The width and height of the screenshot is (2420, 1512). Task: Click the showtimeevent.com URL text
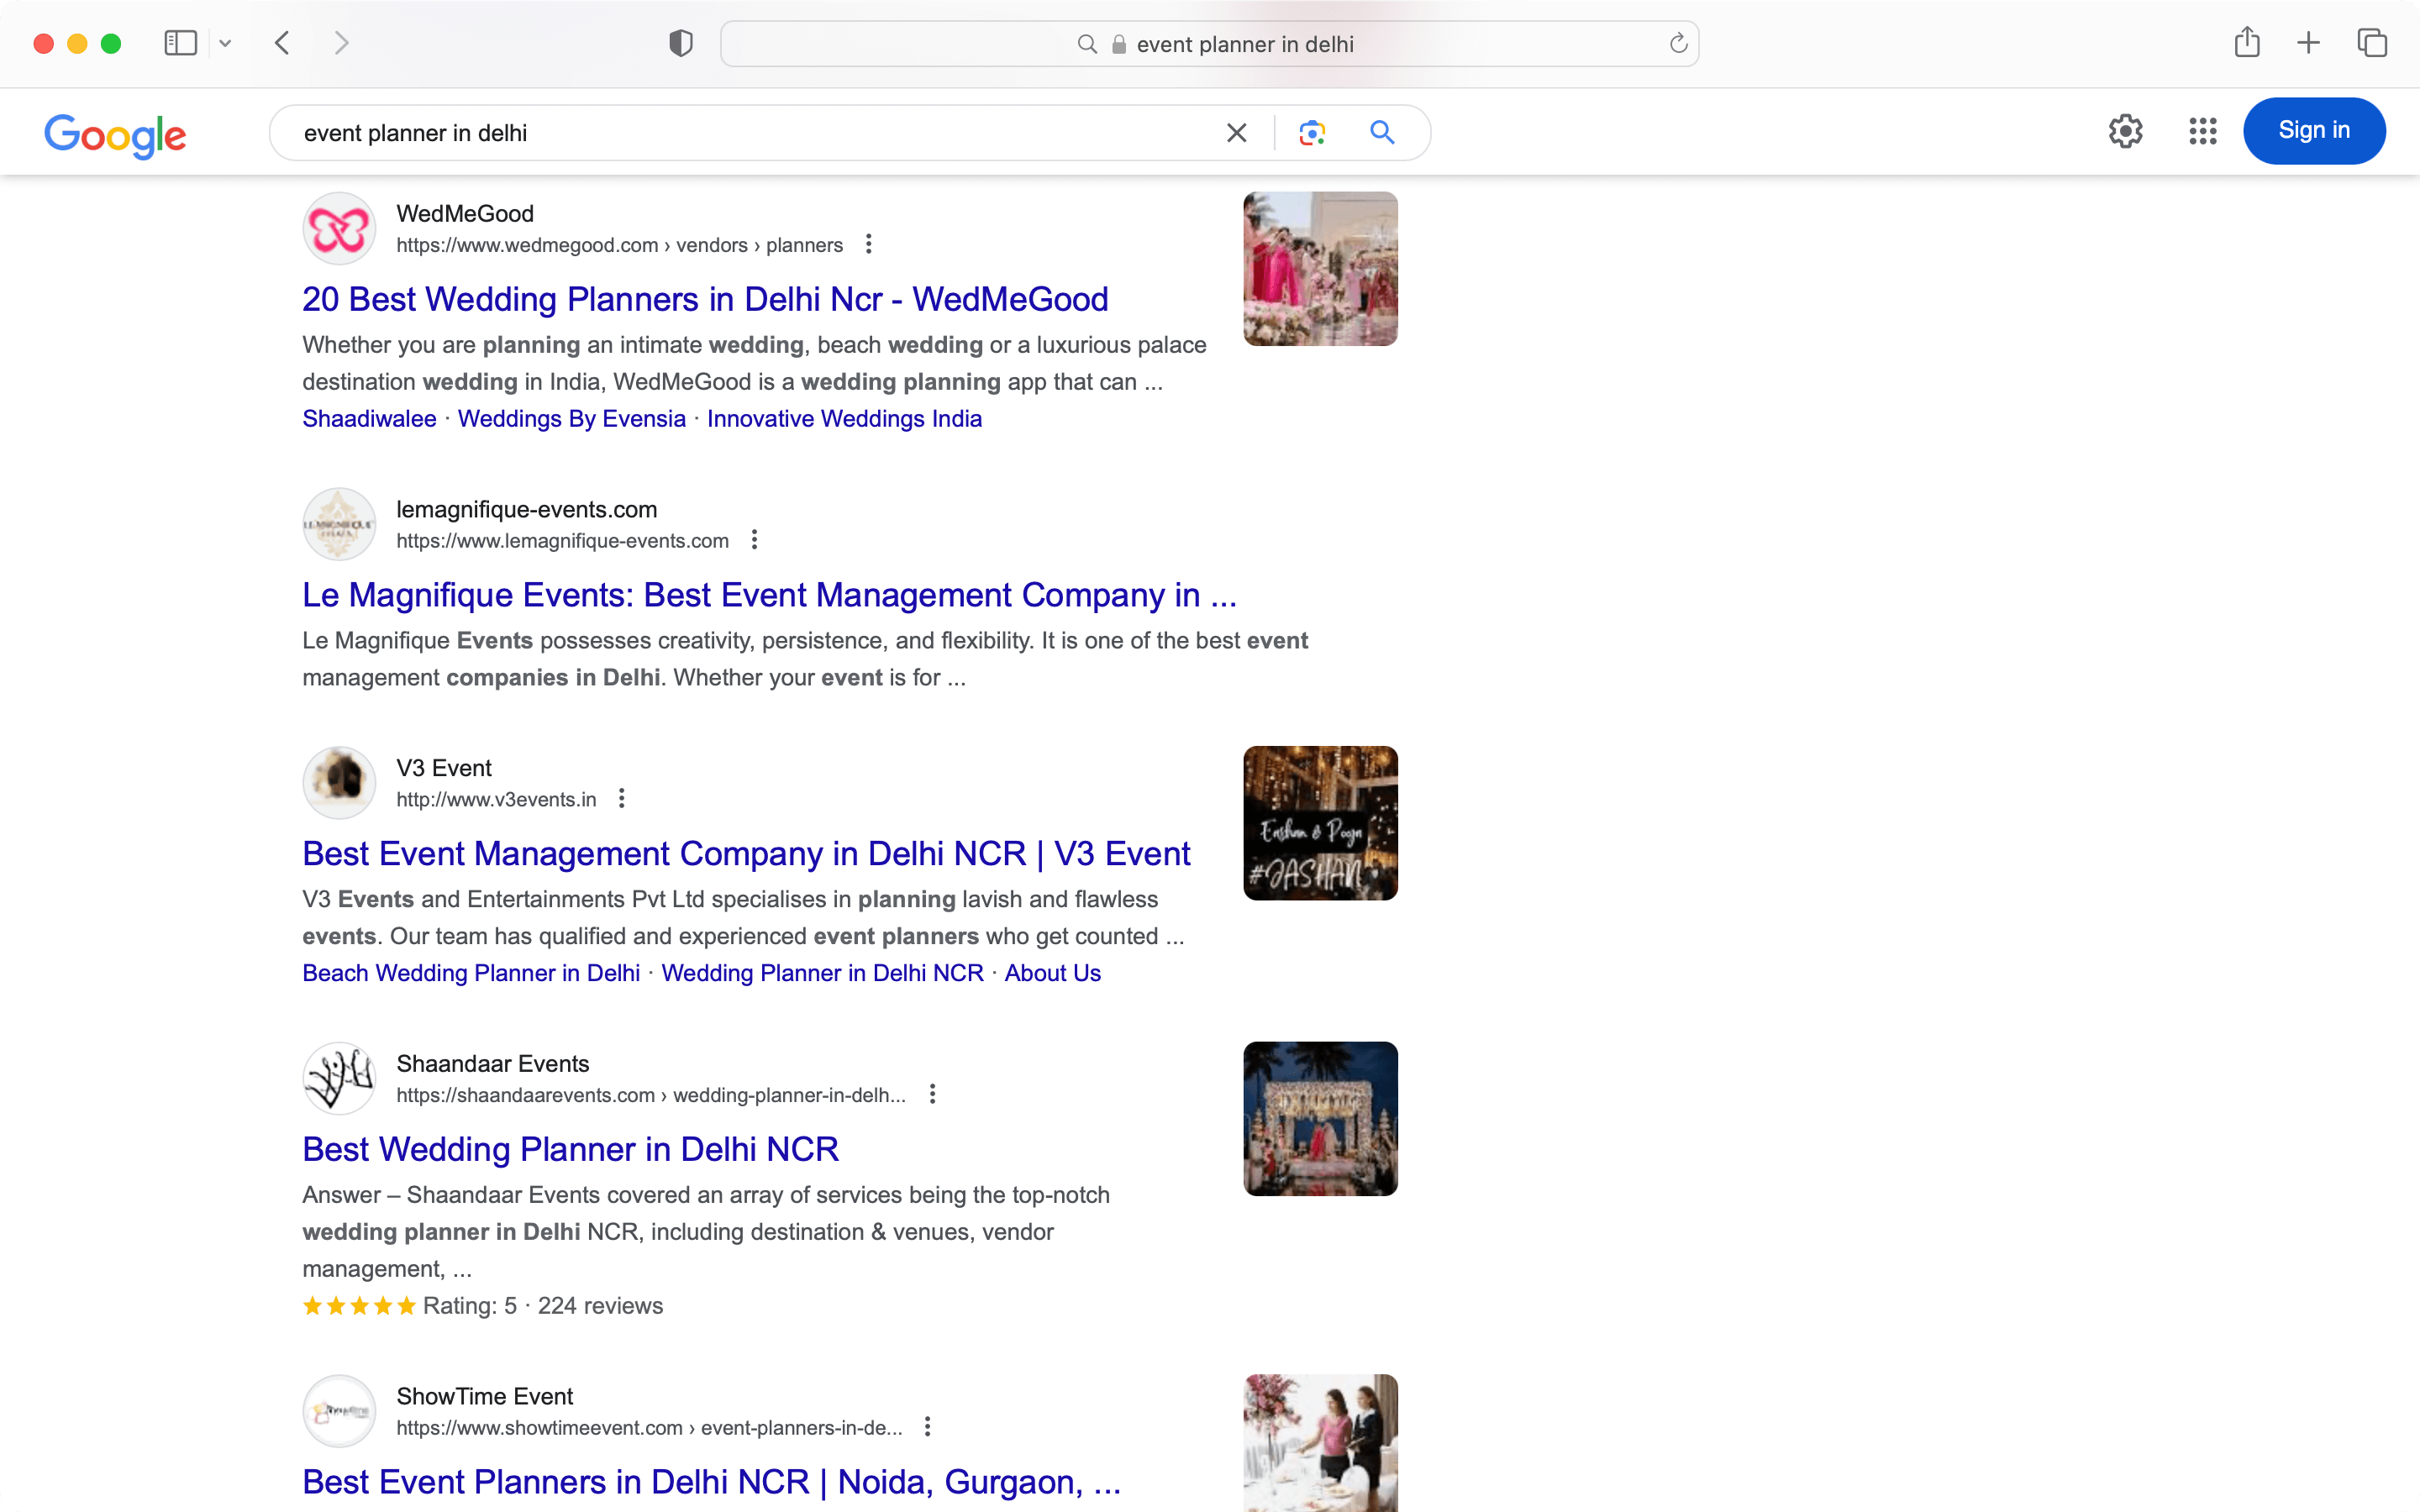click(x=649, y=1428)
